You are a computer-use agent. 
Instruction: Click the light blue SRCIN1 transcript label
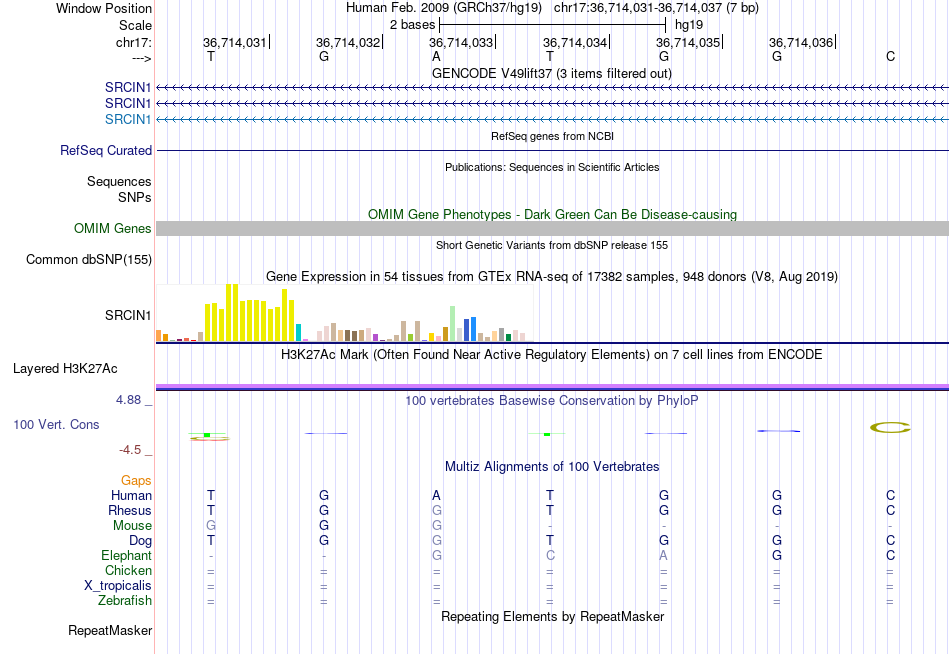point(127,119)
